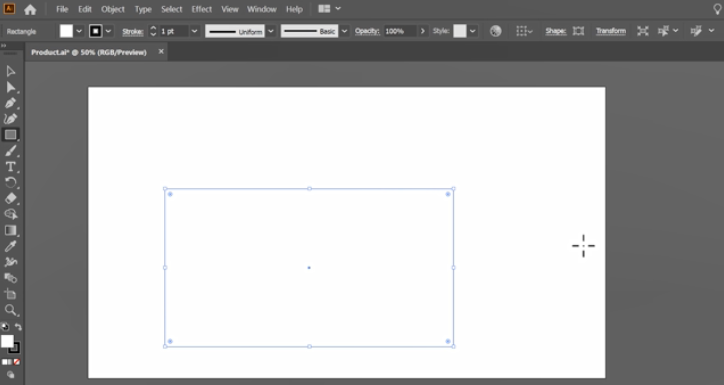Select the Gradient tool

pos(10,230)
